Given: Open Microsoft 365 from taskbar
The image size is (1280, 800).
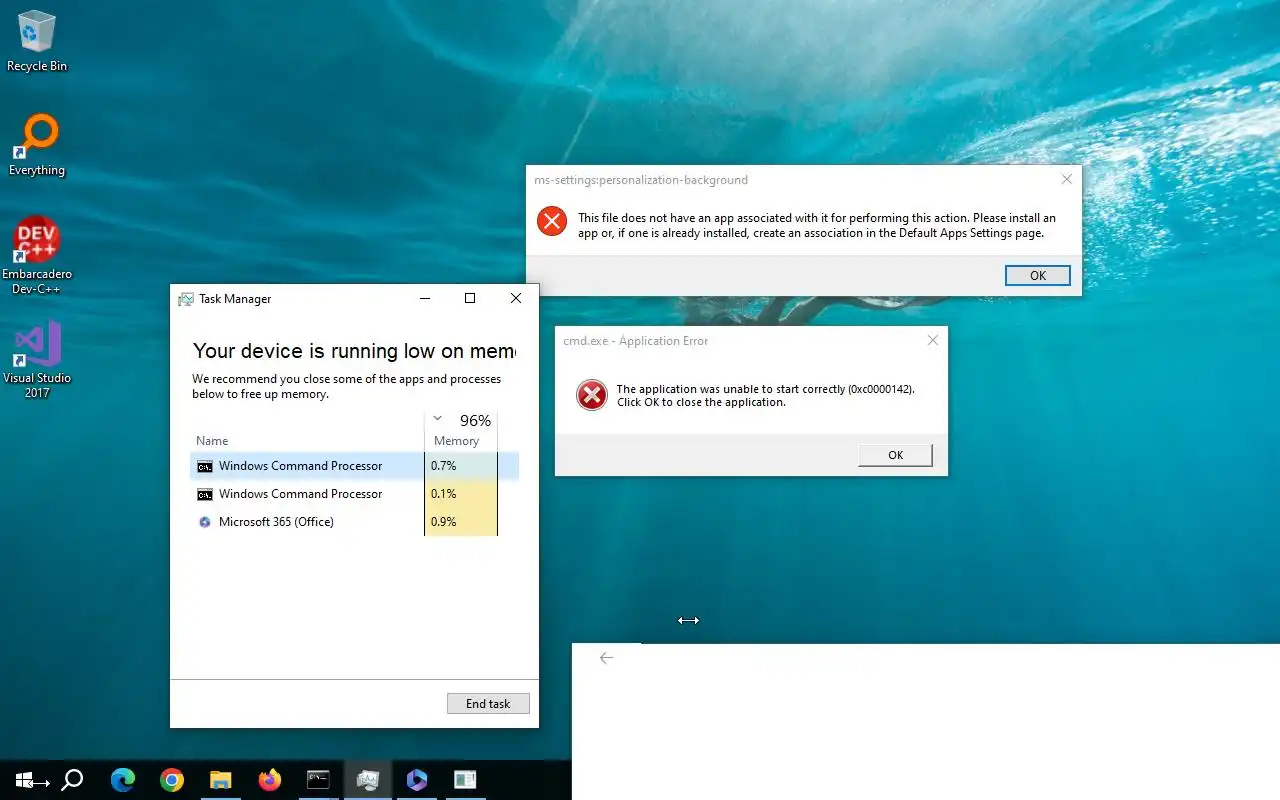Looking at the screenshot, I should [x=417, y=780].
